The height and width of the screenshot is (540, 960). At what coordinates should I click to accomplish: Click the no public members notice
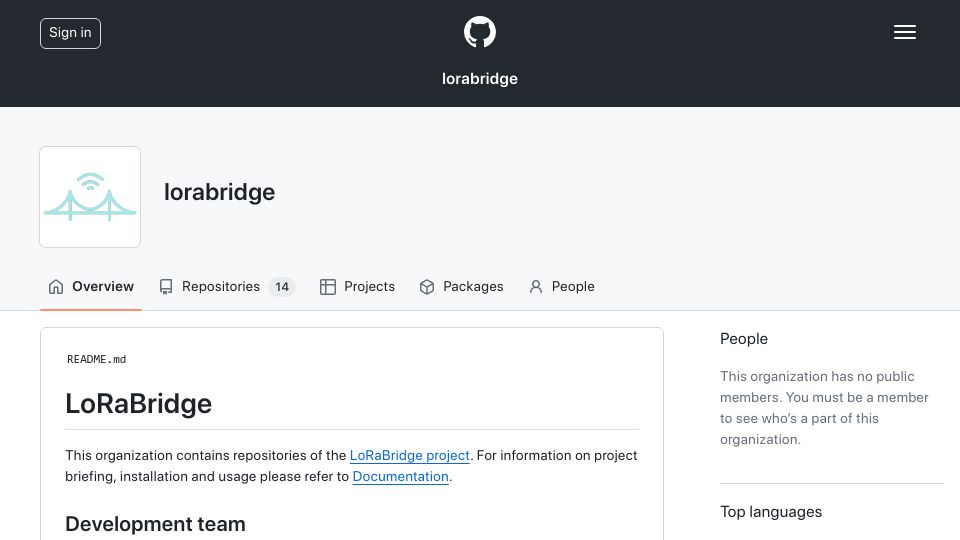(824, 408)
